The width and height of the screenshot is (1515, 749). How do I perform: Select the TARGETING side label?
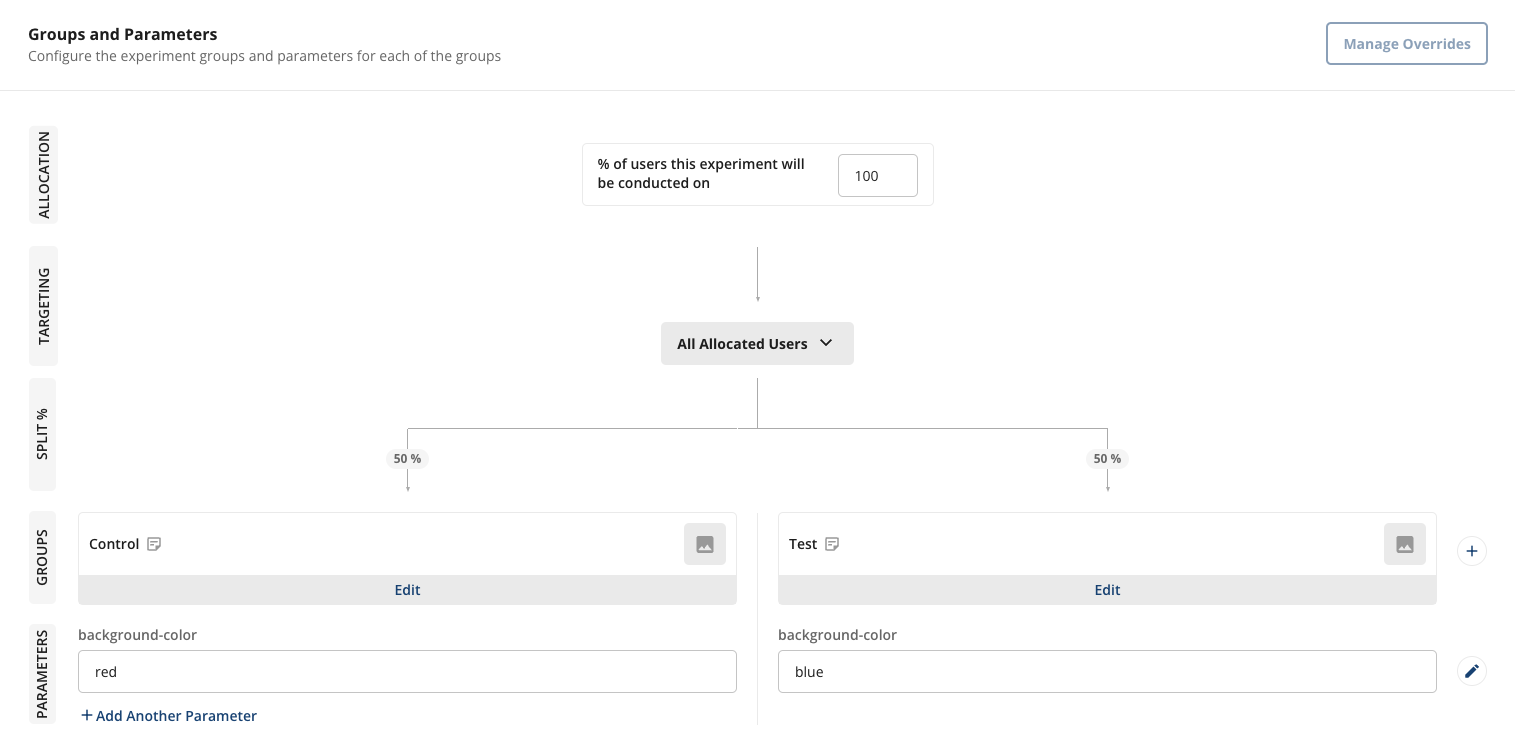tap(43, 306)
